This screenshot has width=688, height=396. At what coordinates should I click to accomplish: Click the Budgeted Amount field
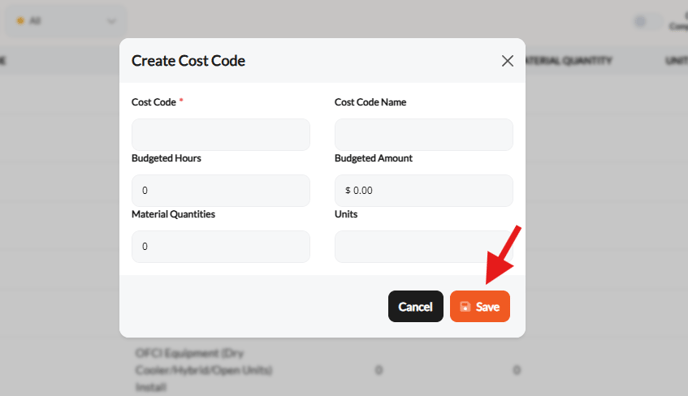click(x=423, y=190)
